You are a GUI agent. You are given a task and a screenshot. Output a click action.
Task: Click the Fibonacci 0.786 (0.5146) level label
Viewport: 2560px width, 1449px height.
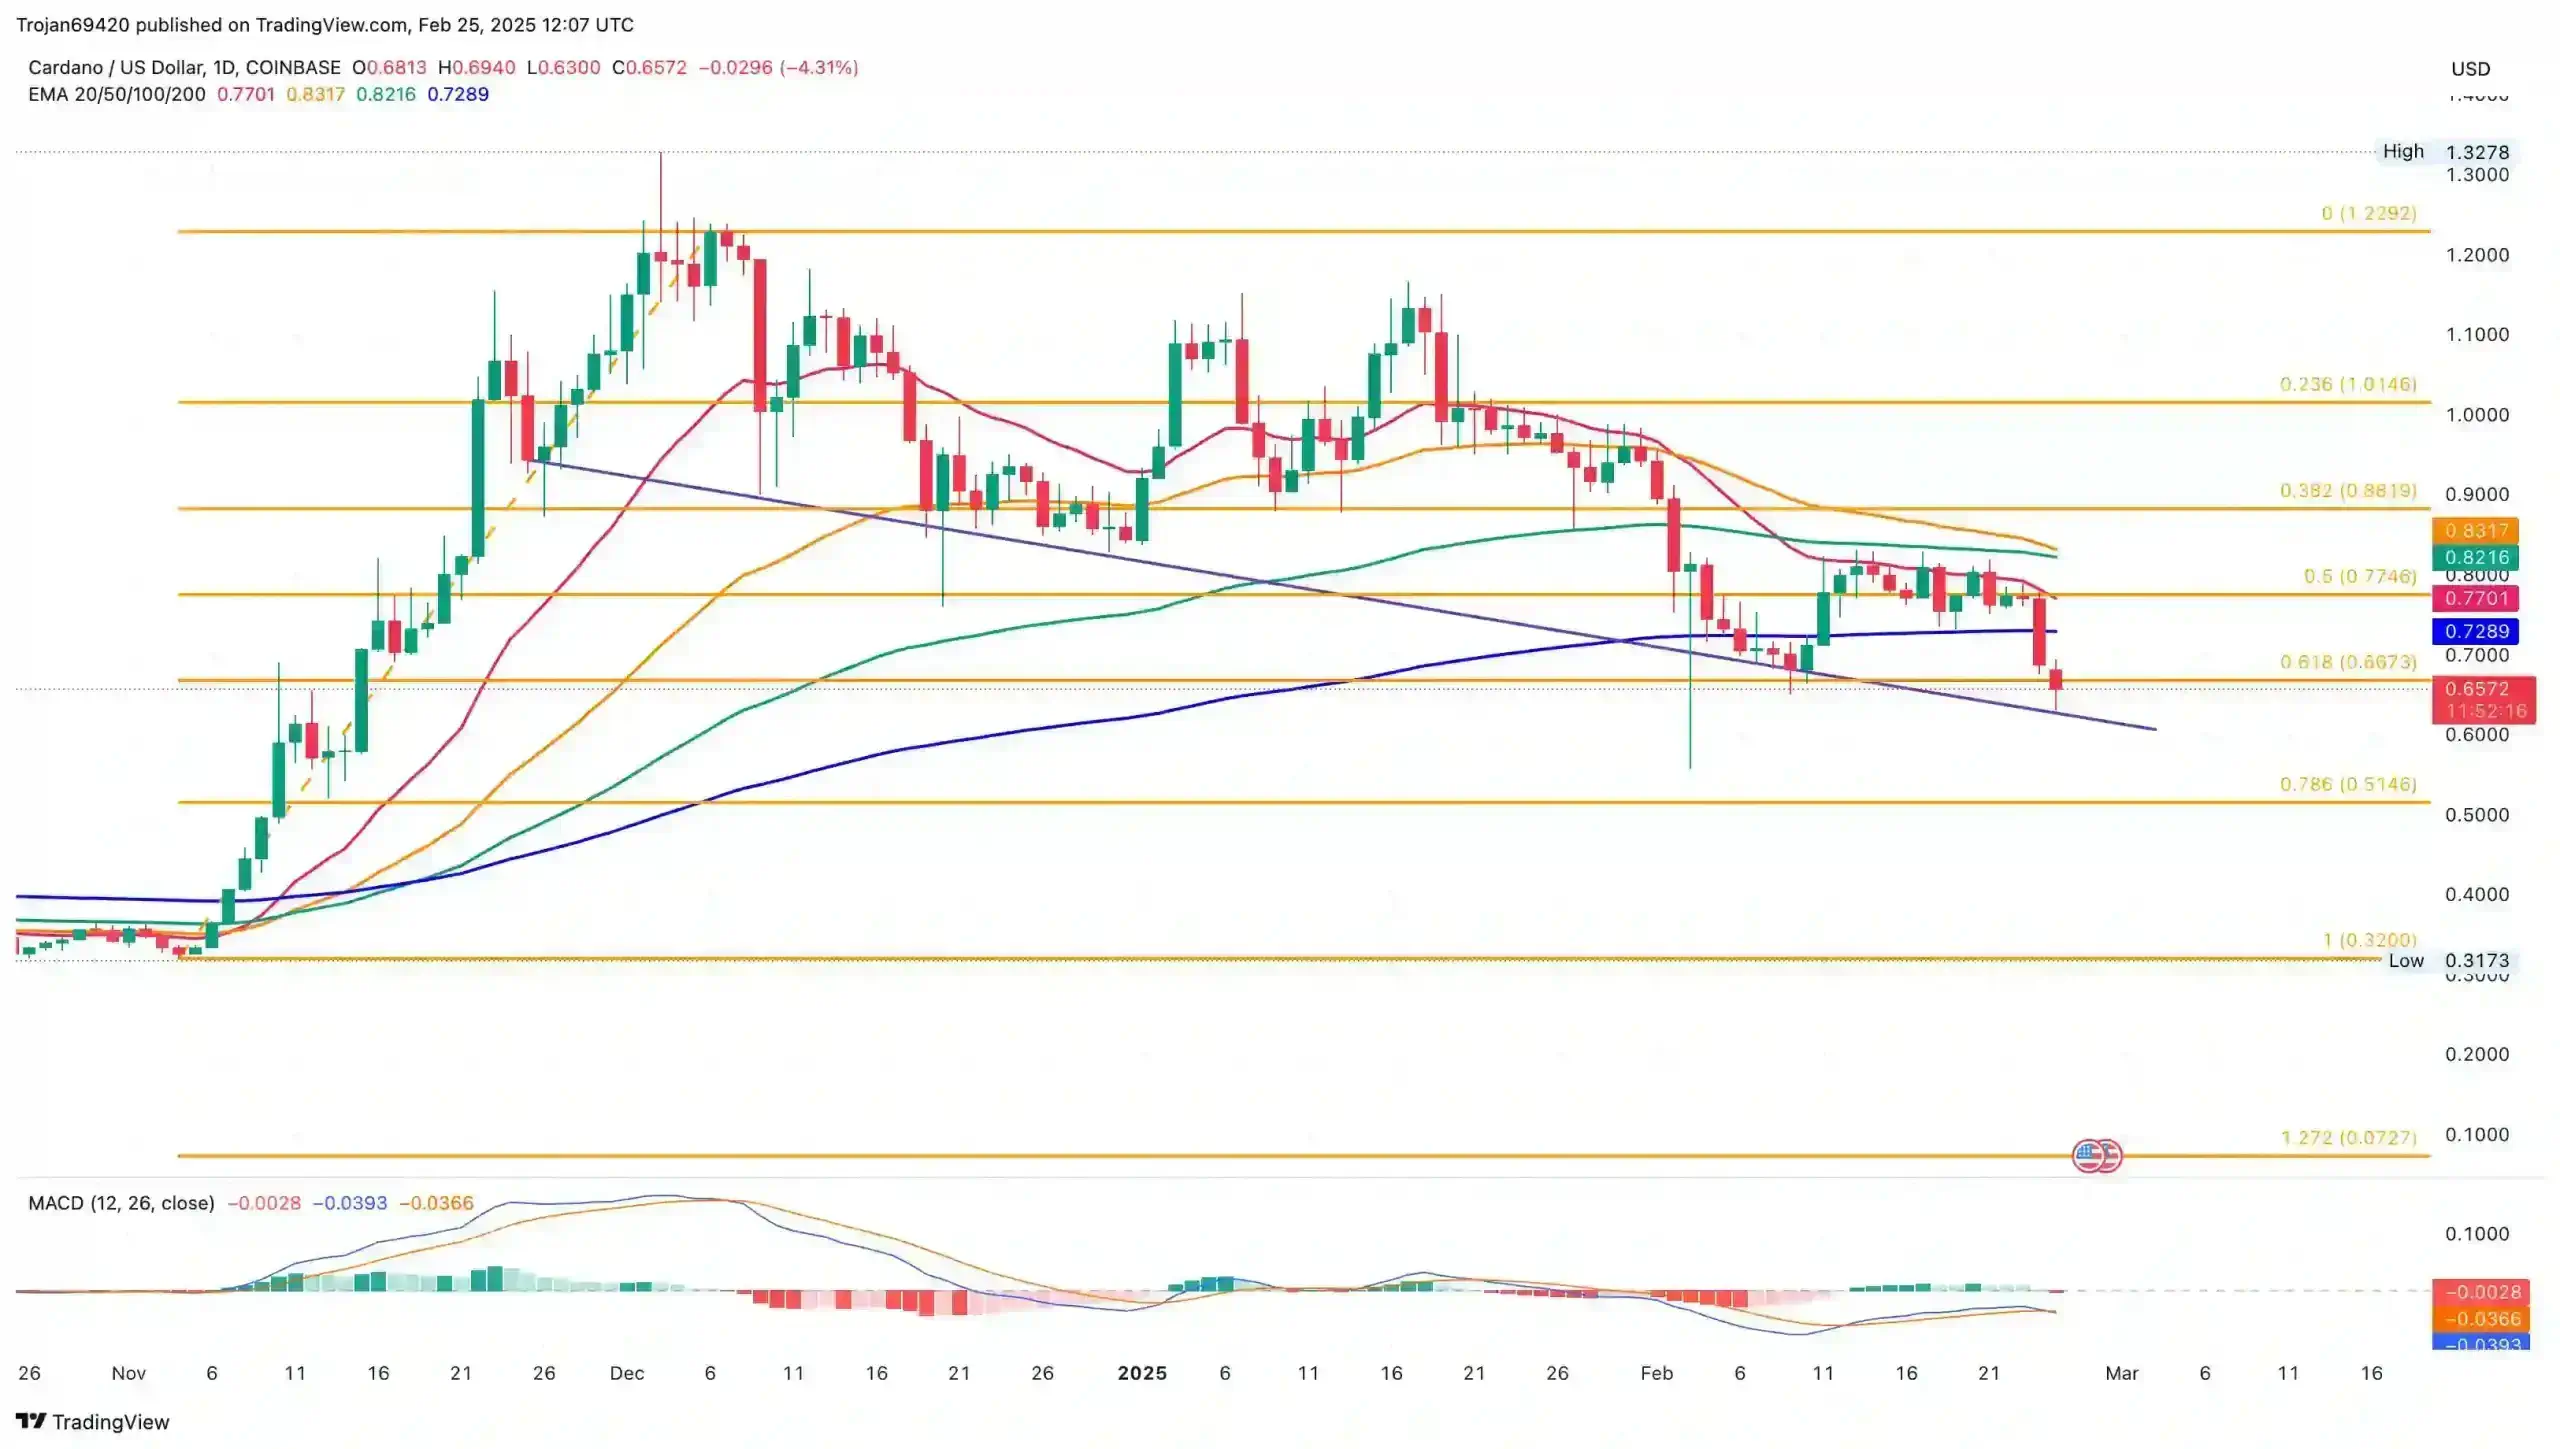pos(2347,784)
